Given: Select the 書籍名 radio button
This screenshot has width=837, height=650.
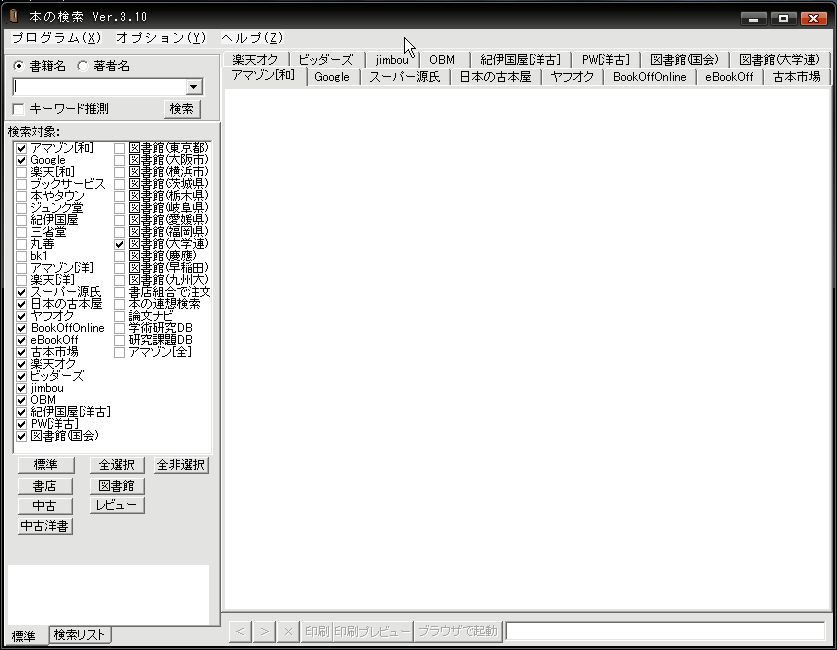Looking at the screenshot, I should tap(19, 66).
